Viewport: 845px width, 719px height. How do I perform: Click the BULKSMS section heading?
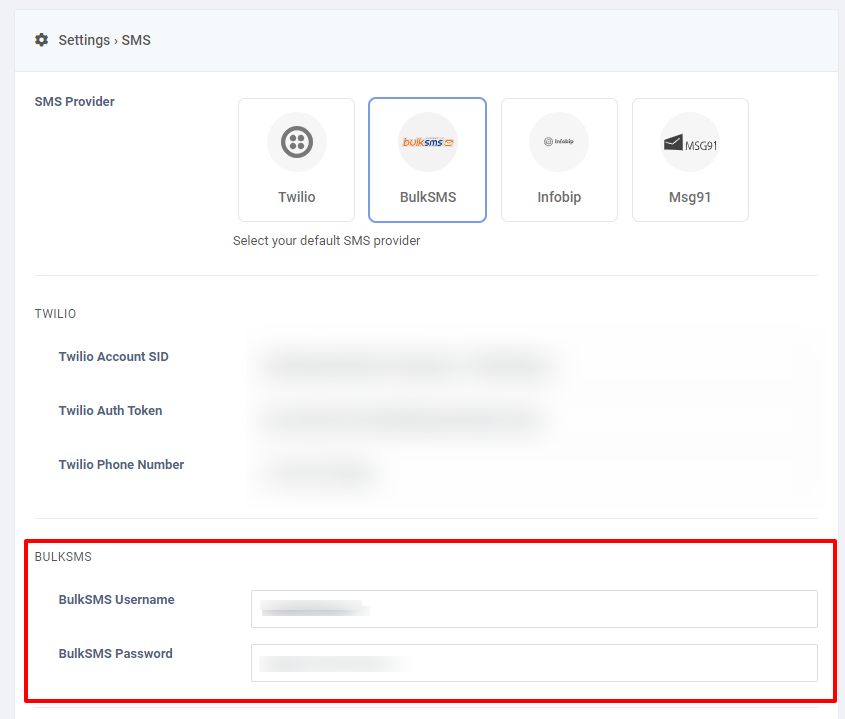[x=63, y=556]
